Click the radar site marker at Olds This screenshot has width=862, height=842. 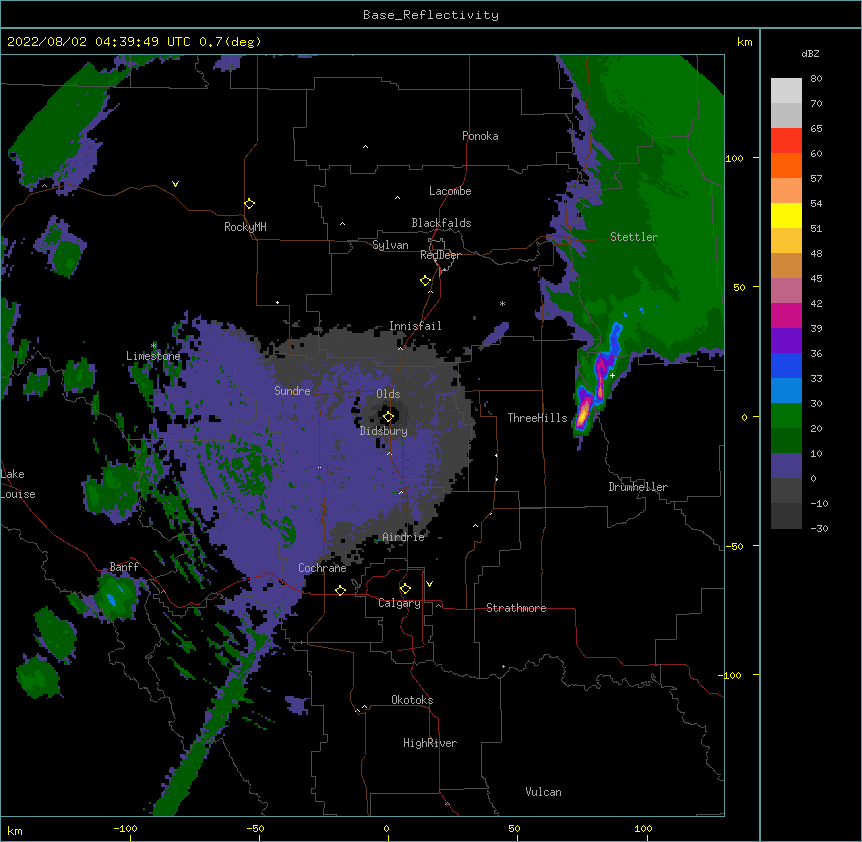(388, 417)
